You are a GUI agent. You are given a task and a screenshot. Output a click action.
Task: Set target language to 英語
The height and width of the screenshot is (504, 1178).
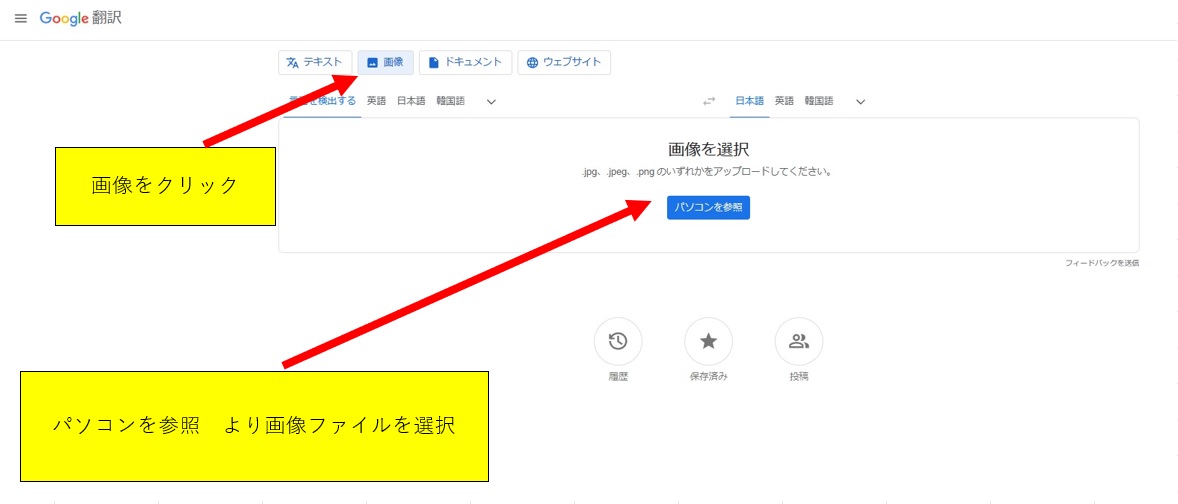(784, 101)
